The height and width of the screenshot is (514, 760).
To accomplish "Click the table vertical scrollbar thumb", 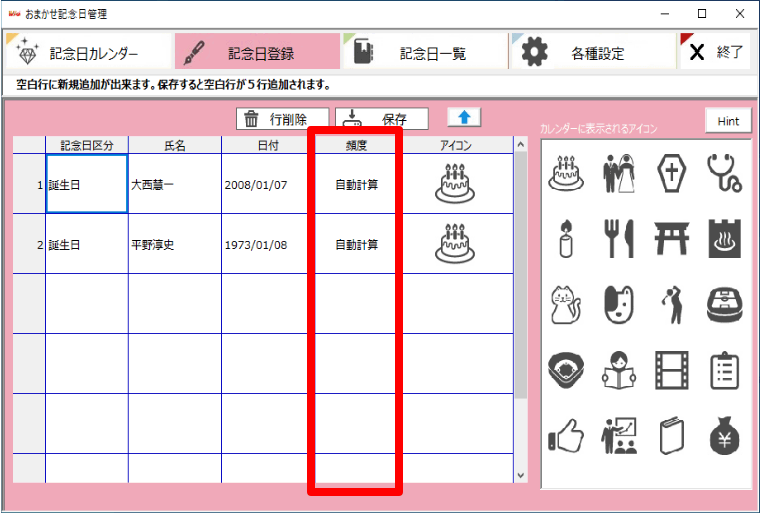I will (x=521, y=274).
